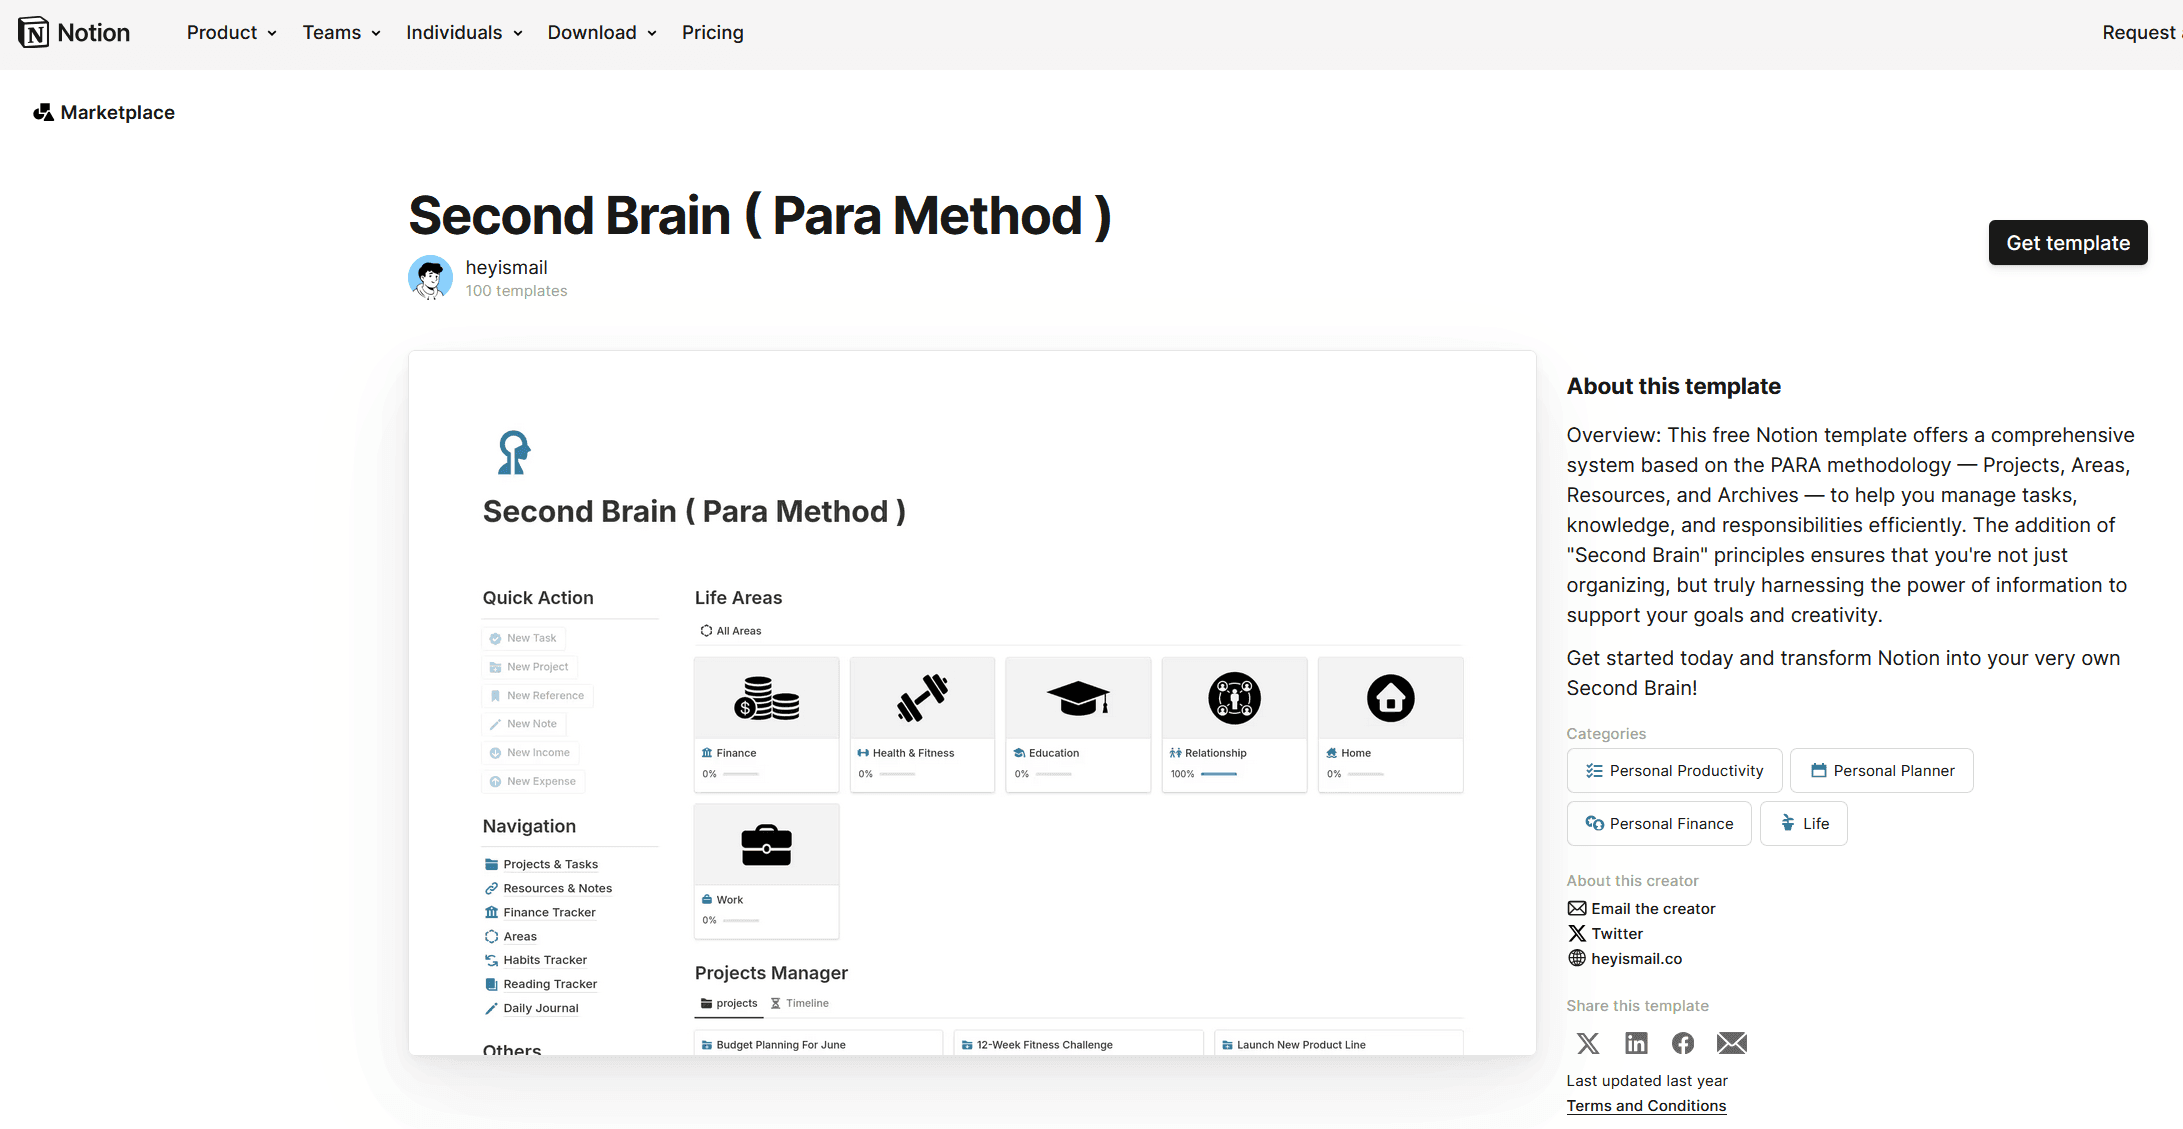
Task: Visit the heyismail.co website link
Action: coord(1636,959)
